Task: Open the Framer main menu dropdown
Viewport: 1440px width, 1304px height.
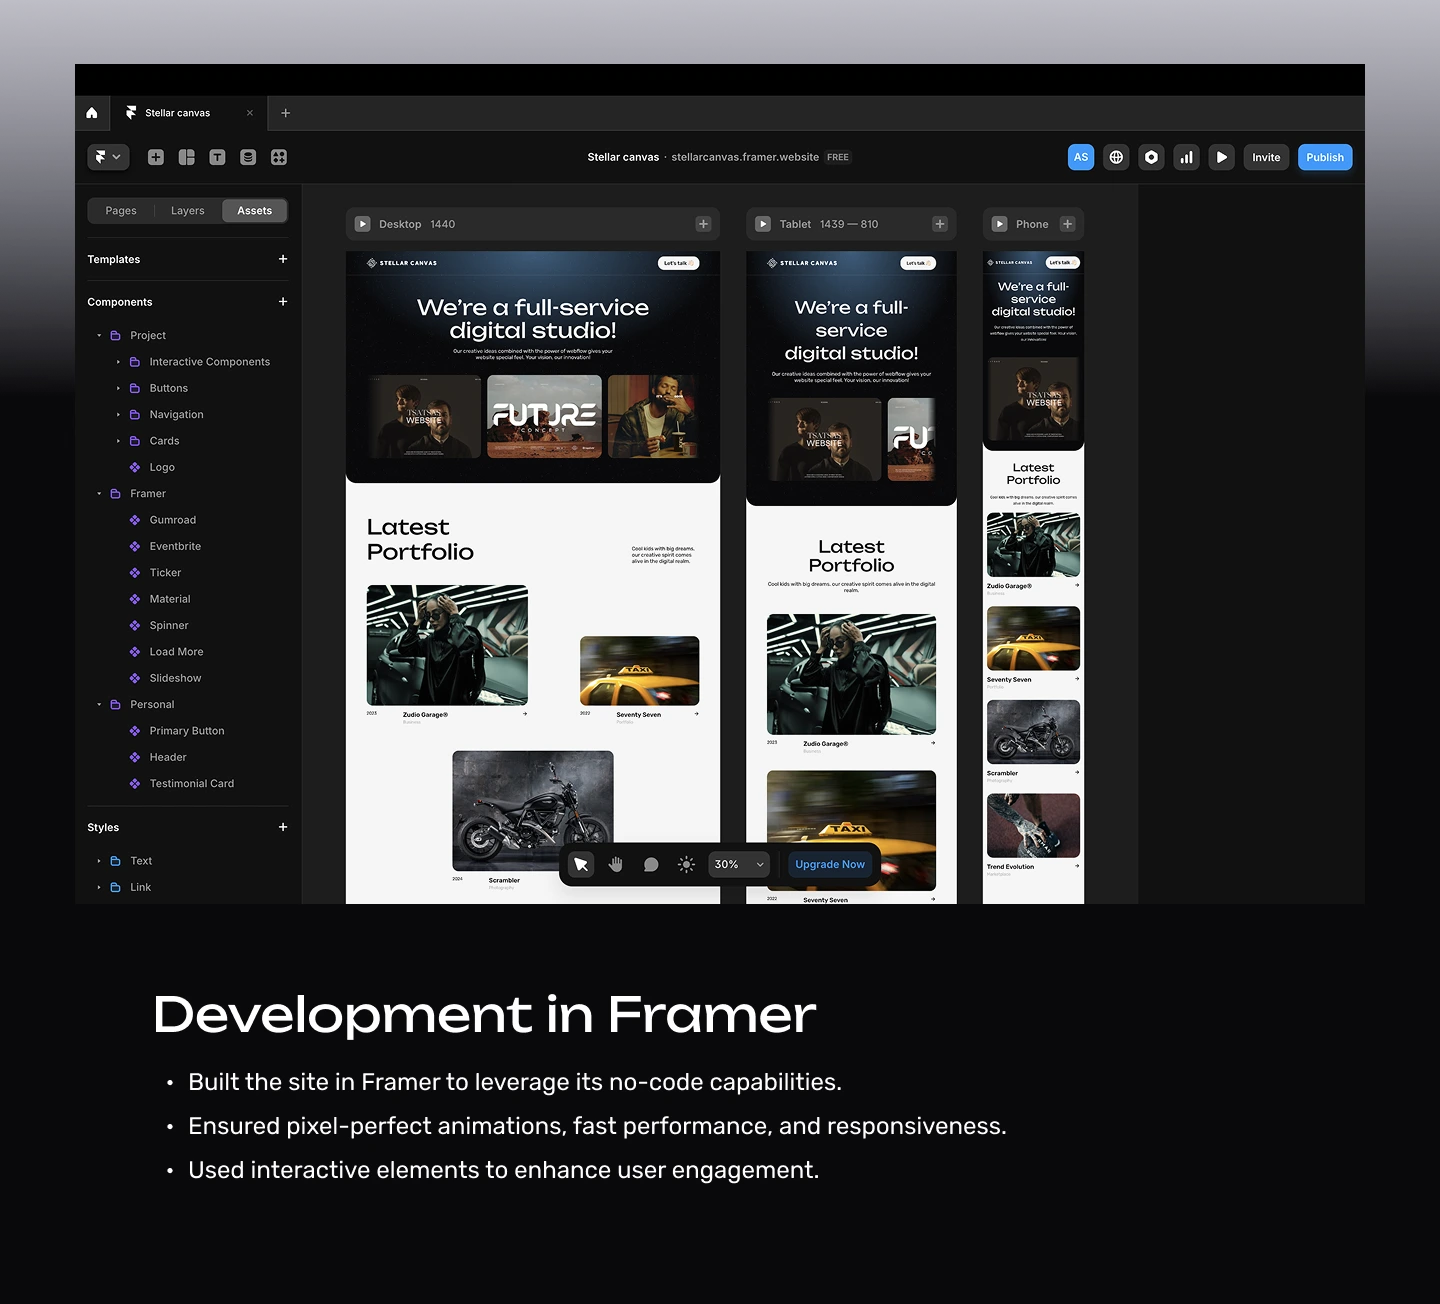Action: 108,157
